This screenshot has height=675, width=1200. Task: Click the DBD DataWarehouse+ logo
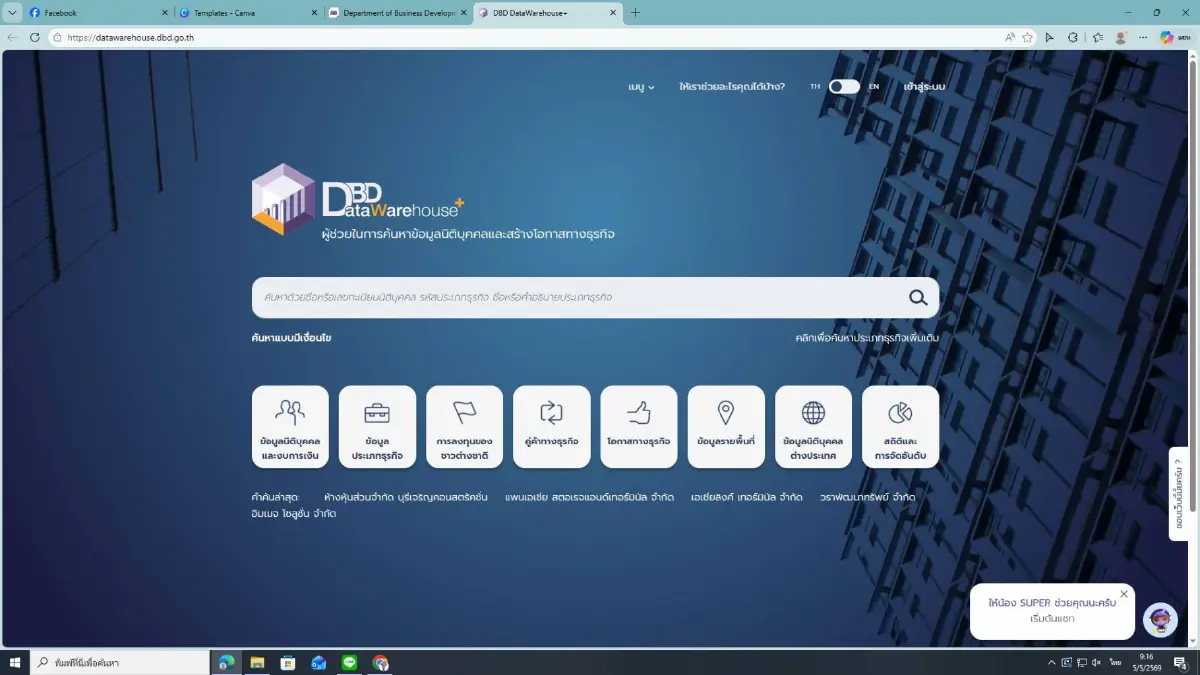[358, 199]
